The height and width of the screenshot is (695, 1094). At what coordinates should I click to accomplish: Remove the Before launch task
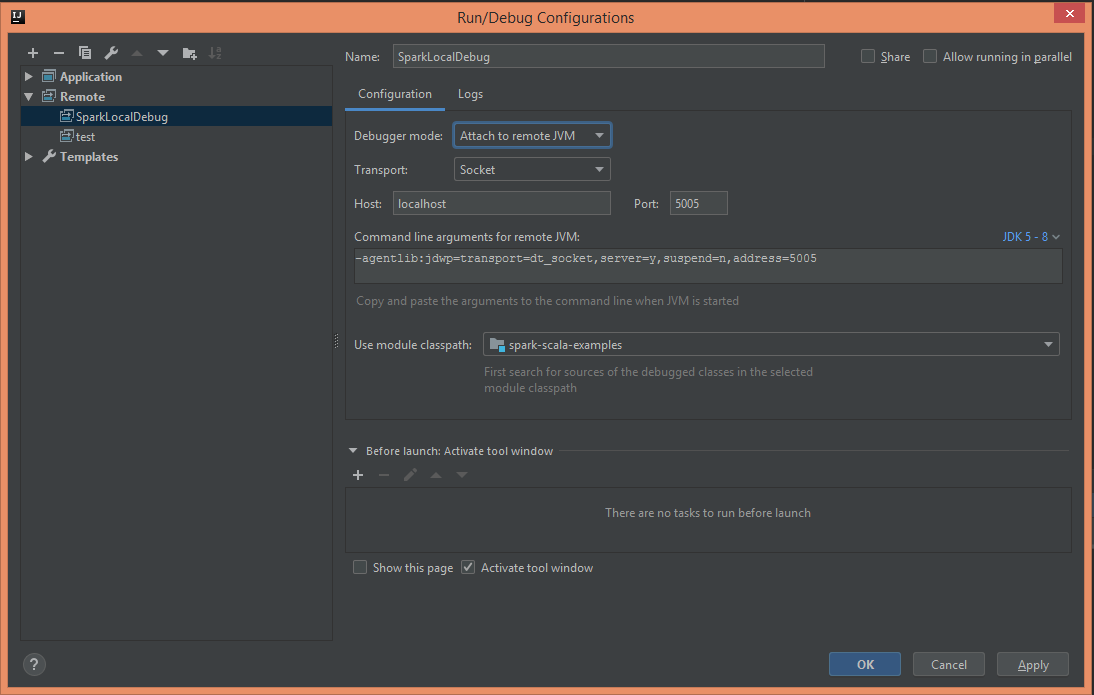click(x=384, y=475)
